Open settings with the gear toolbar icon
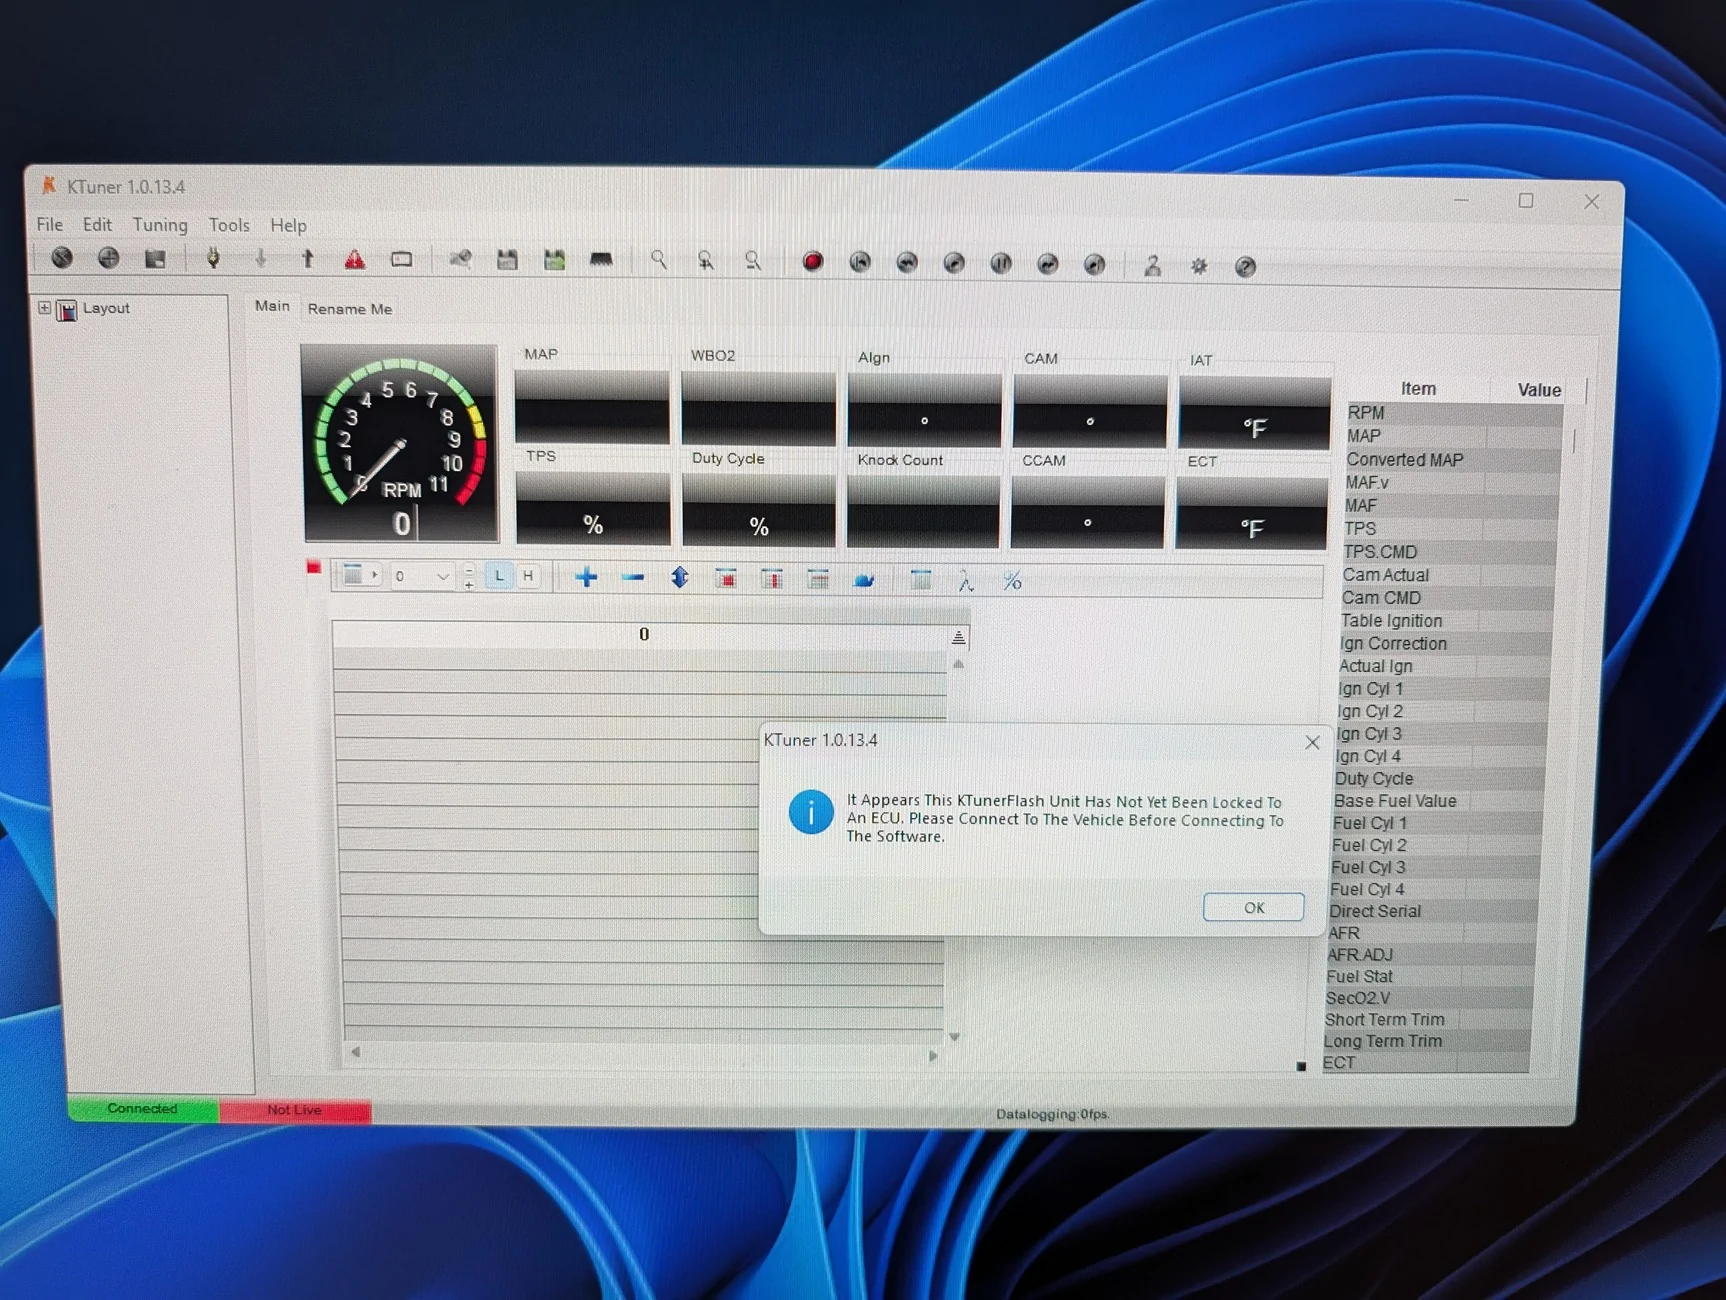1726x1300 pixels. click(x=1198, y=266)
